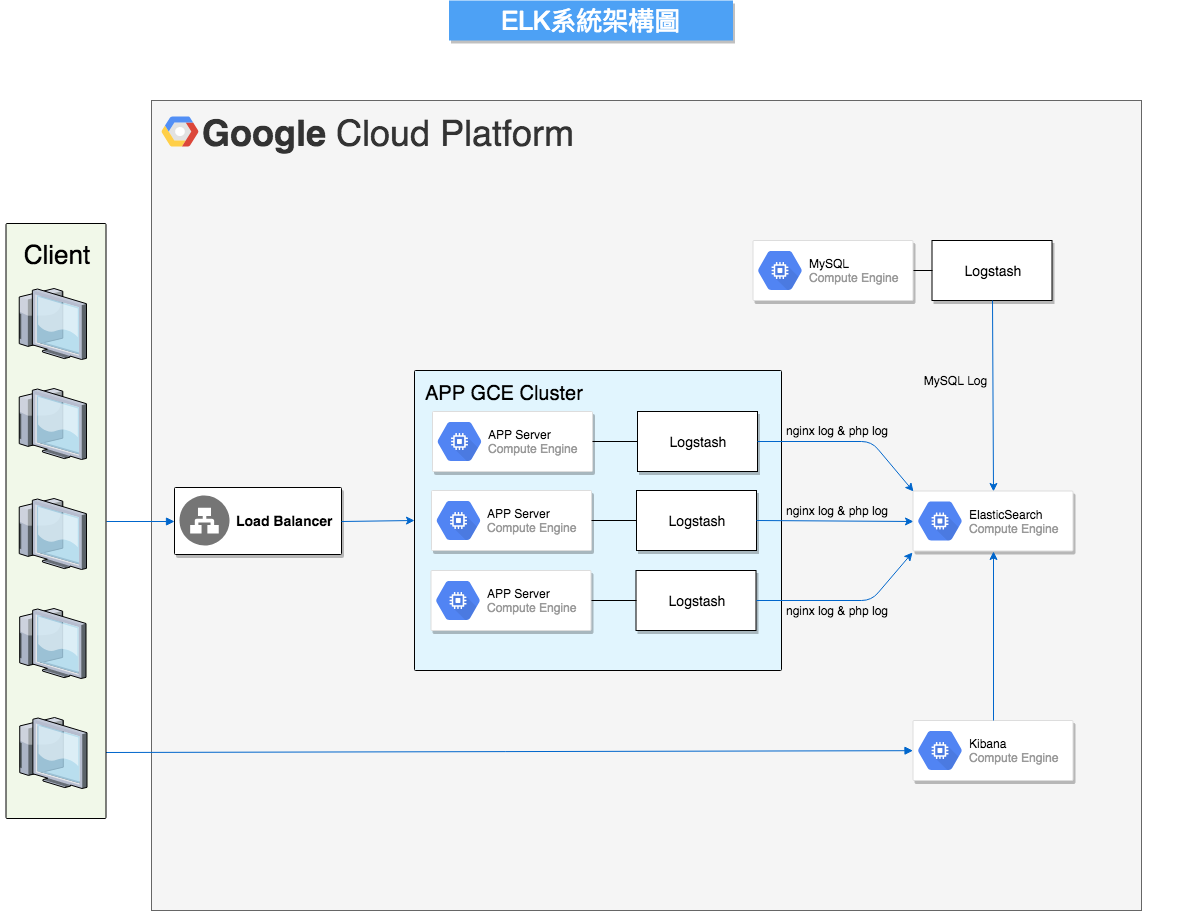Click the middle APP Server hexagon icon

coord(458,521)
